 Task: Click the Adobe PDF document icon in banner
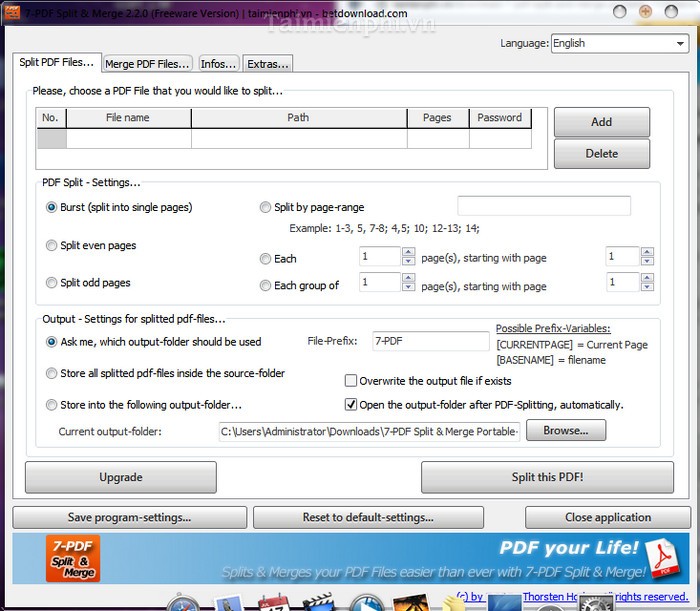pyautogui.click(x=664, y=557)
